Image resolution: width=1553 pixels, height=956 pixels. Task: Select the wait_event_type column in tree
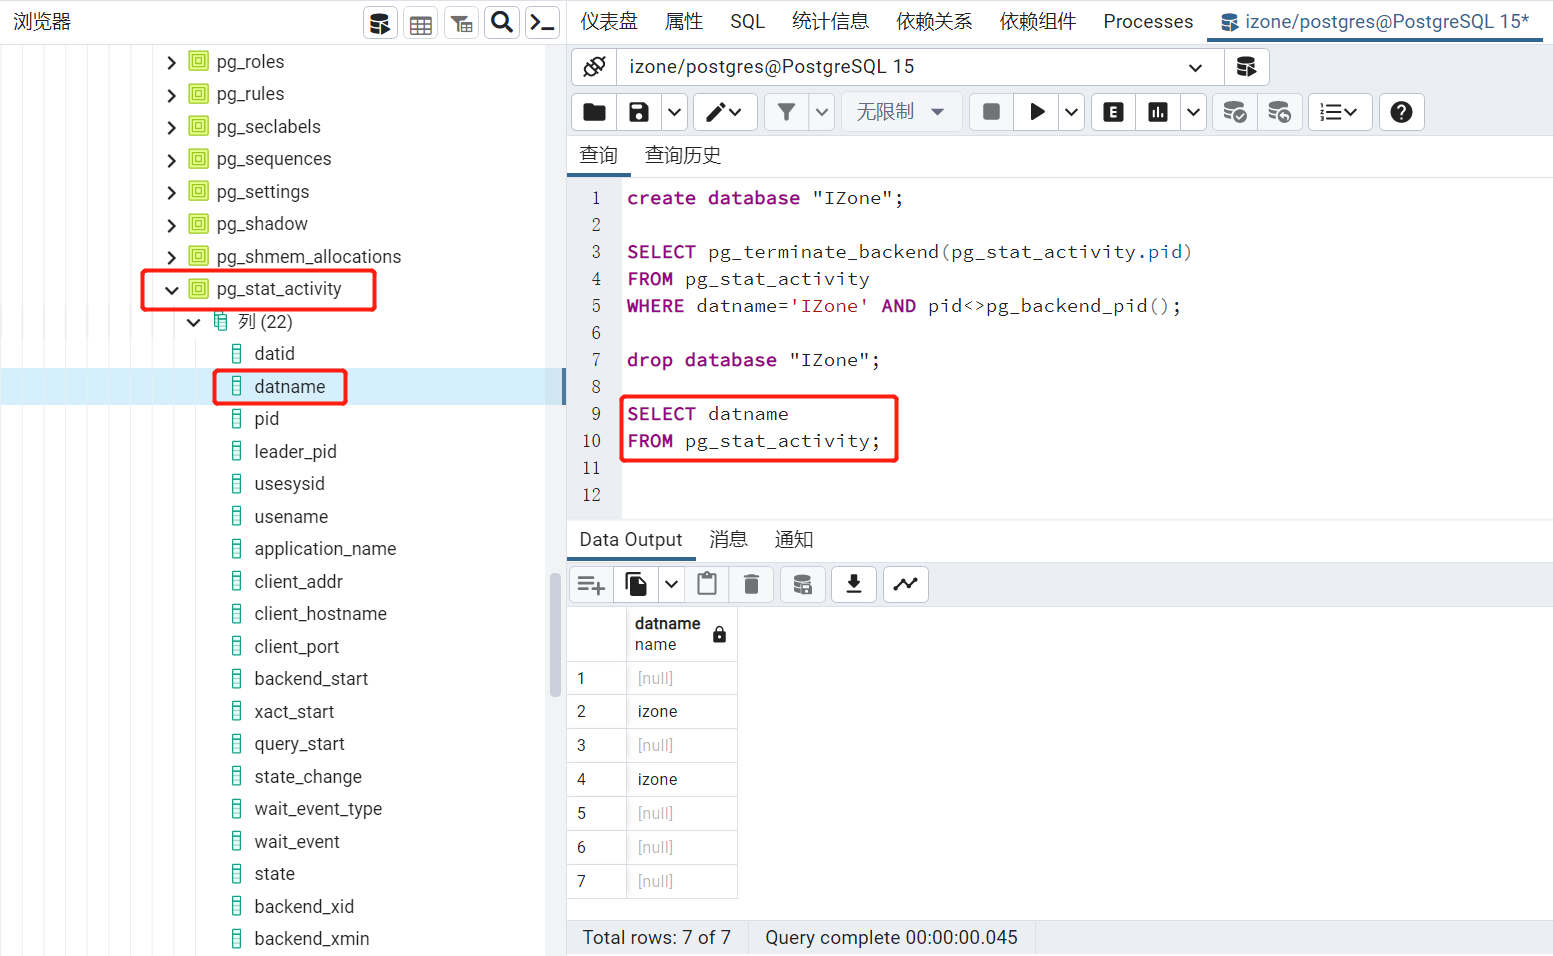pos(318,809)
